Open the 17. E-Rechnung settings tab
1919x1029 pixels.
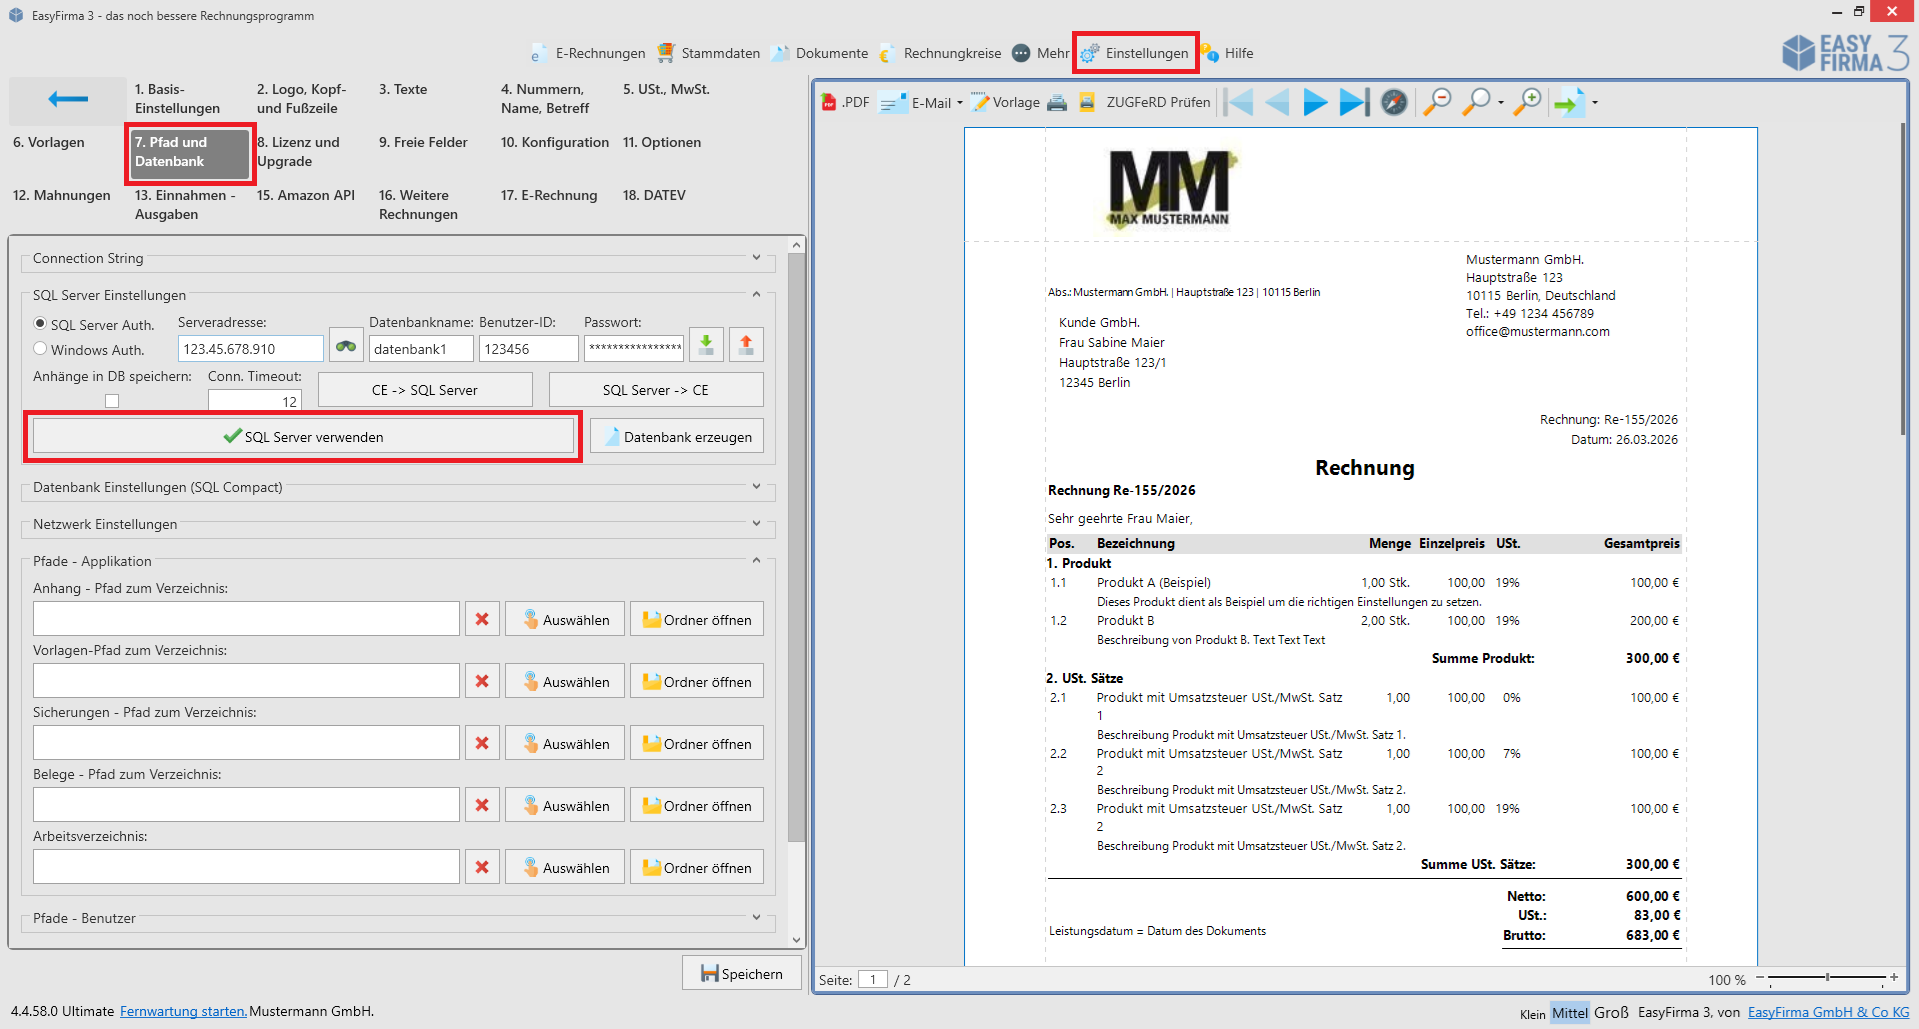(x=548, y=195)
